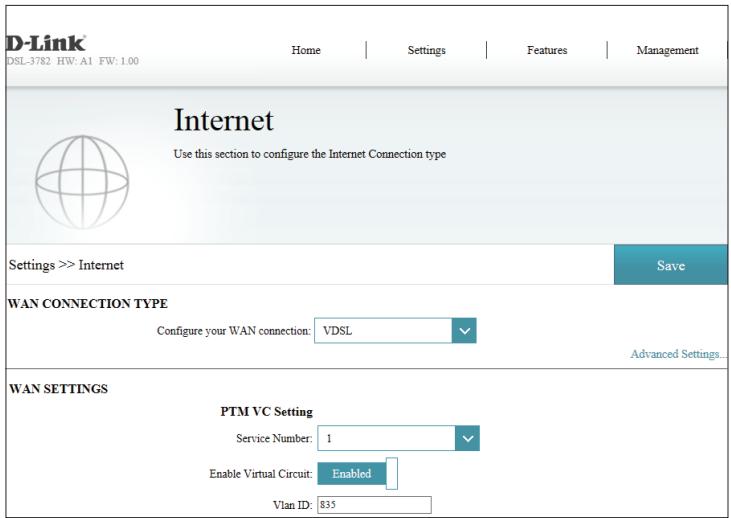Click the DSL-3782 hardware version text
This screenshot has height=518, width=731.
tap(71, 61)
